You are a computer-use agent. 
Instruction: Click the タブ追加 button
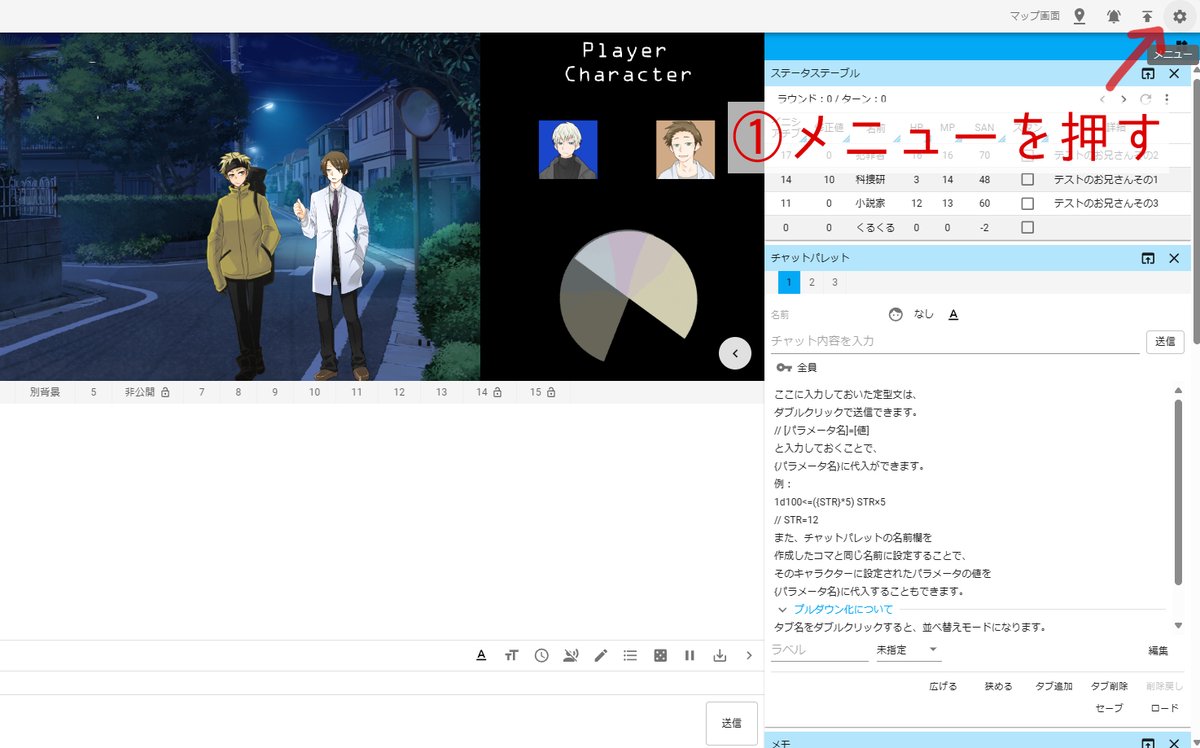click(1054, 686)
